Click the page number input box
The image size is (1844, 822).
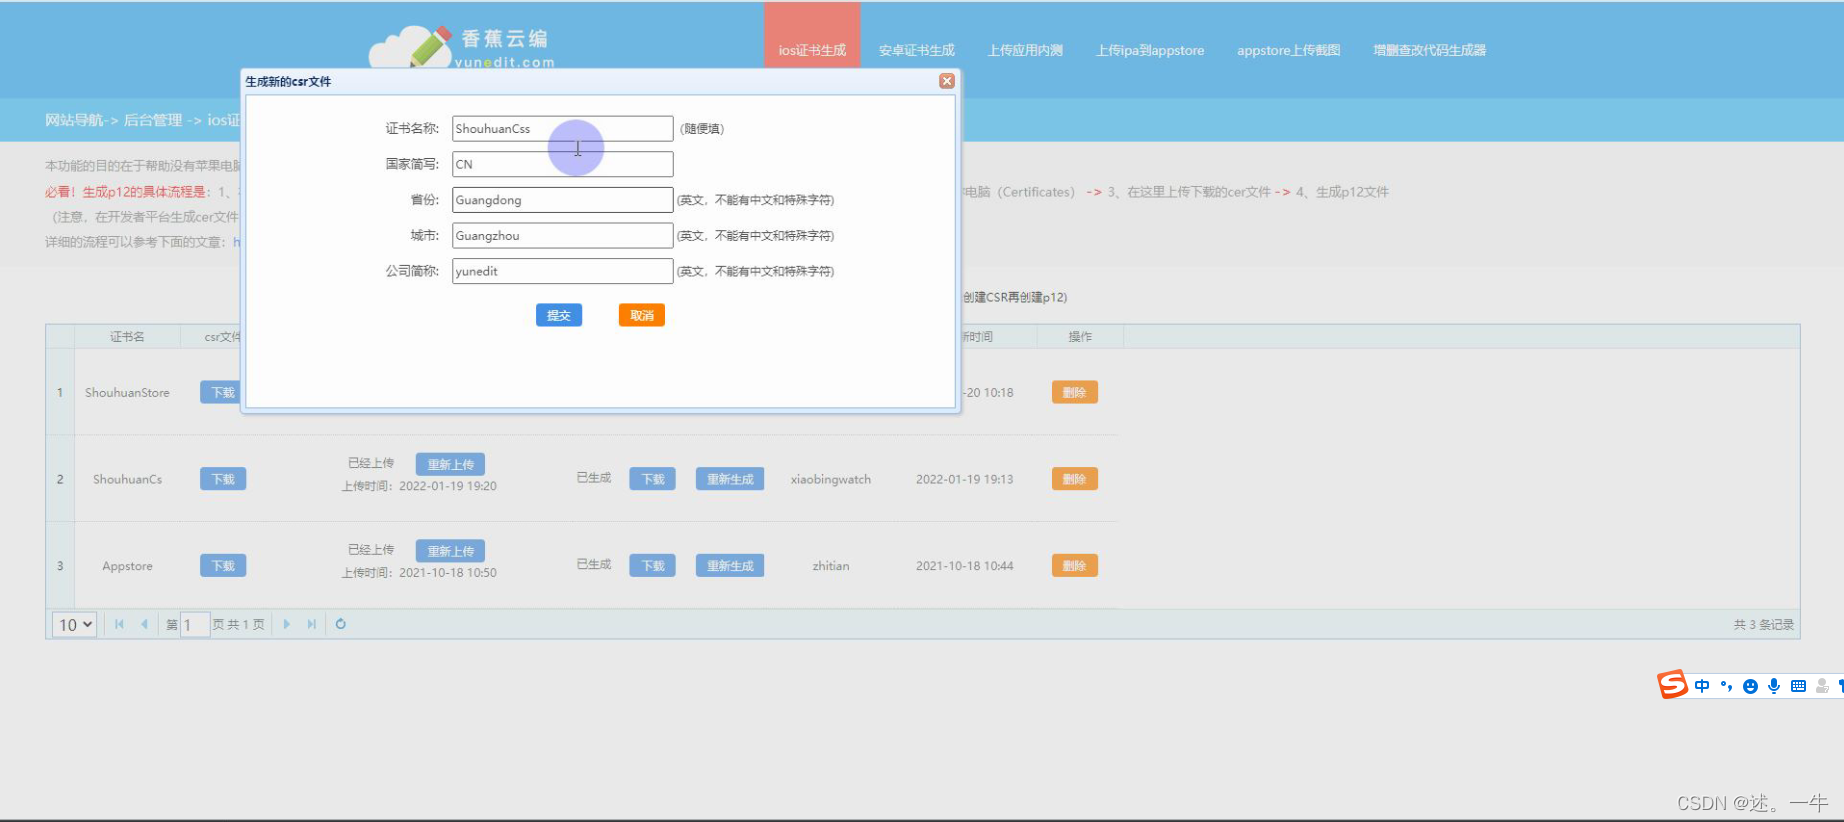pos(195,624)
